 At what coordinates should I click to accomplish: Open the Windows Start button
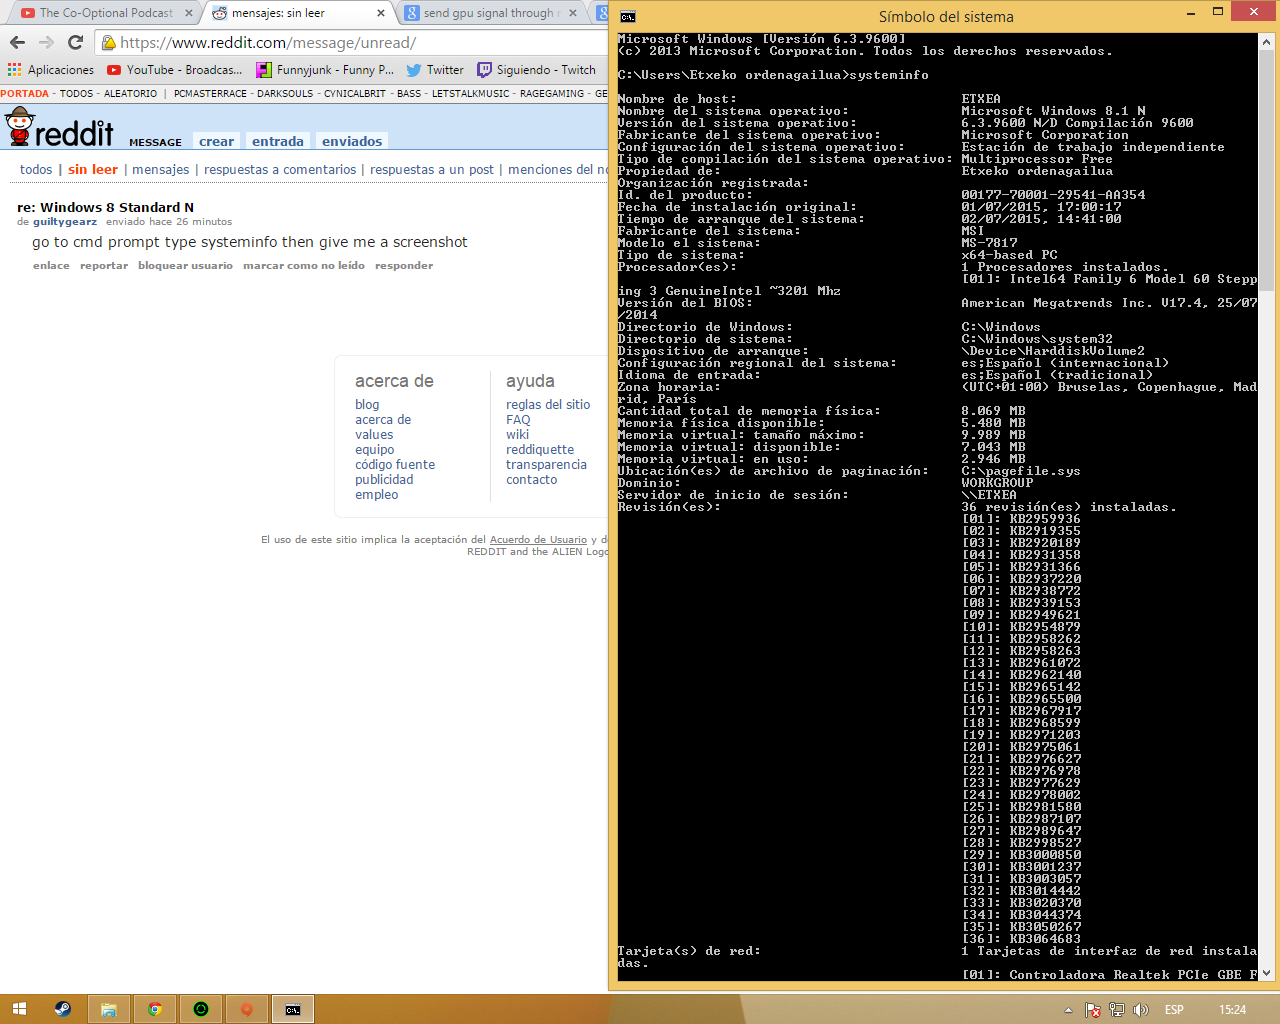tap(19, 1009)
